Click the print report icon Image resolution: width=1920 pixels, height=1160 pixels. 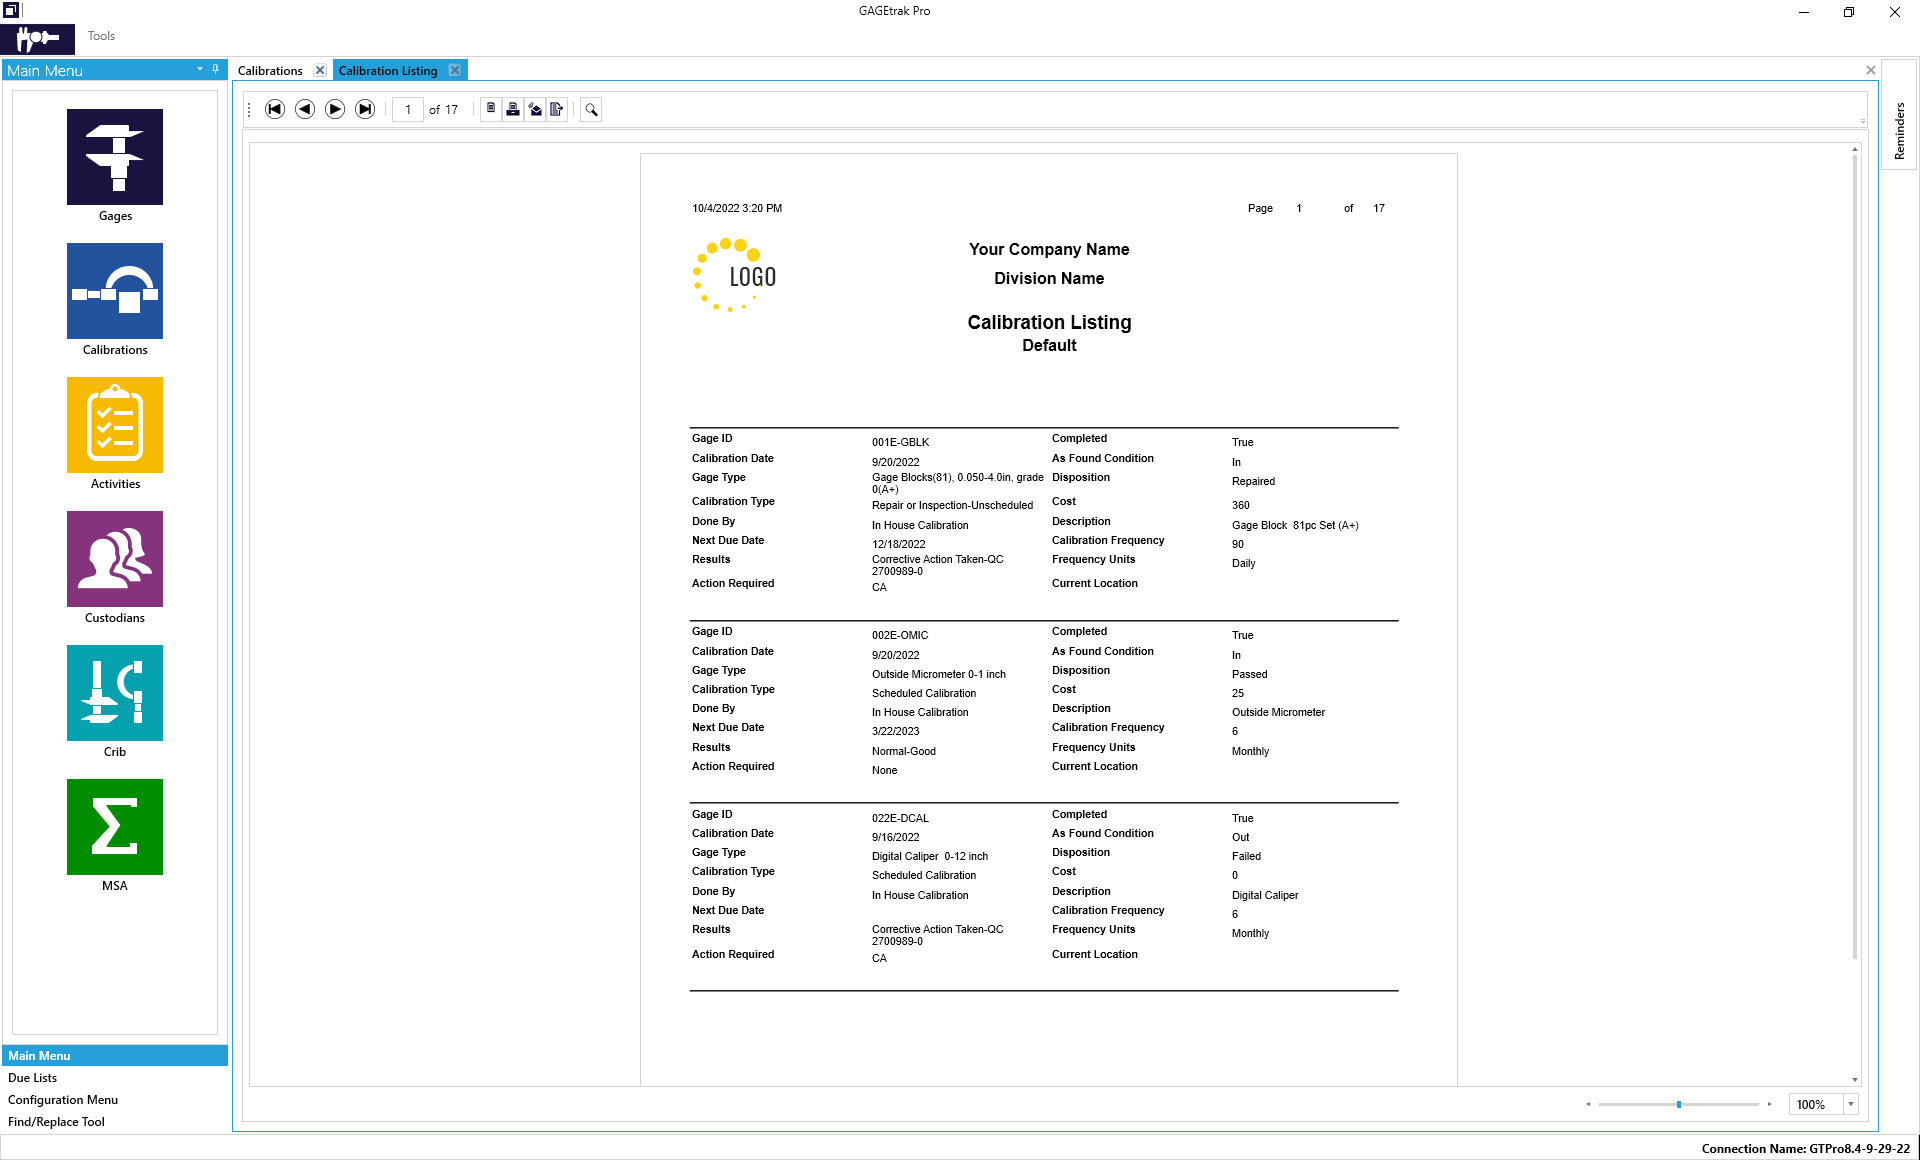513,109
